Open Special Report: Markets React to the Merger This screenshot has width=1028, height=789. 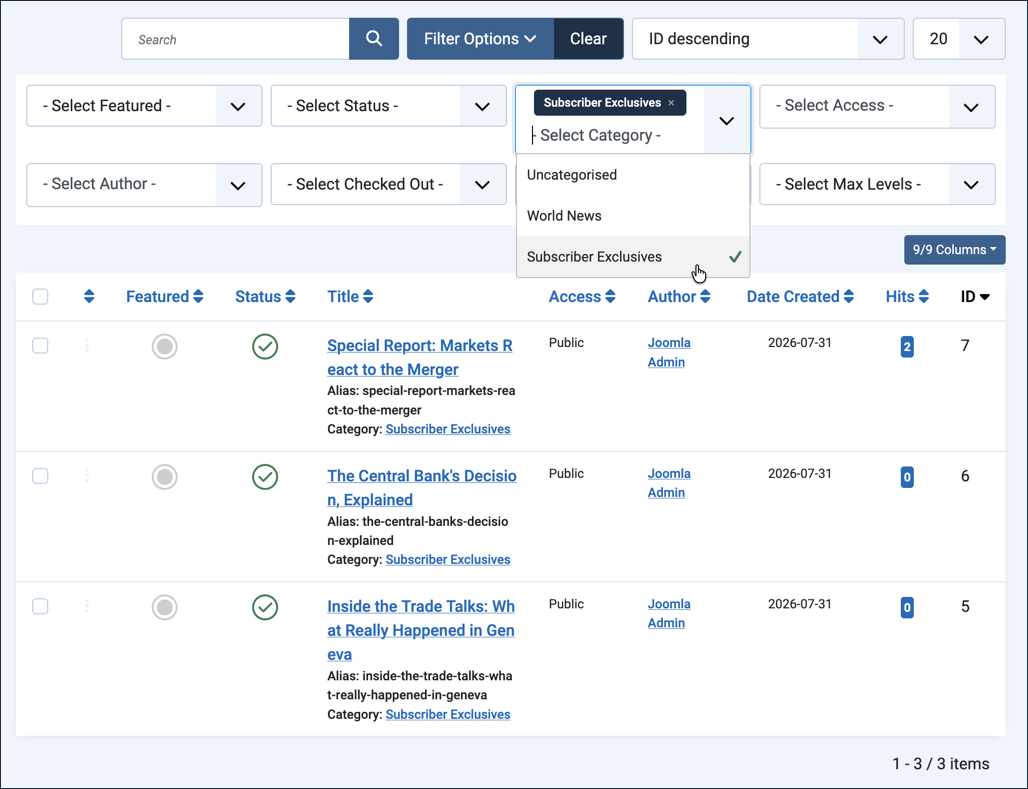(420, 357)
